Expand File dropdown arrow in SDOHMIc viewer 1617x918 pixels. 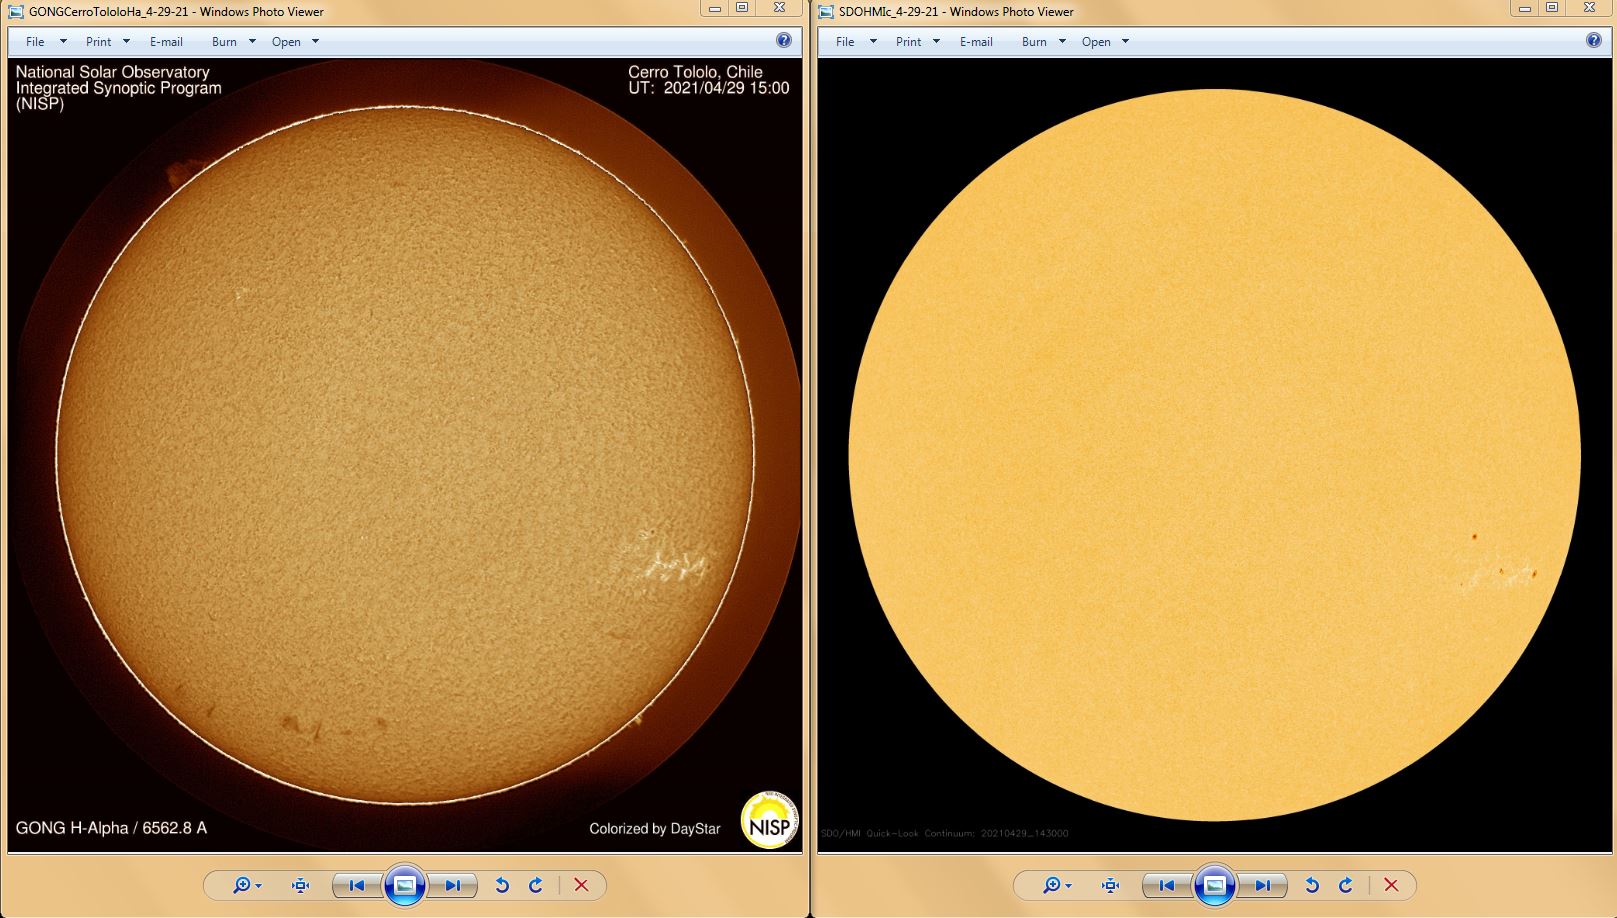click(873, 42)
